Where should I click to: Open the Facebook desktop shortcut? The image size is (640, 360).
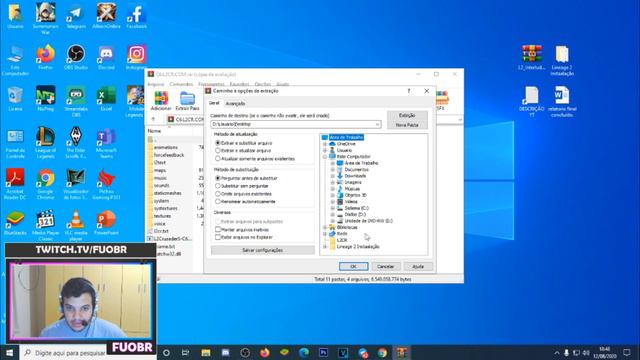pyautogui.click(x=136, y=16)
